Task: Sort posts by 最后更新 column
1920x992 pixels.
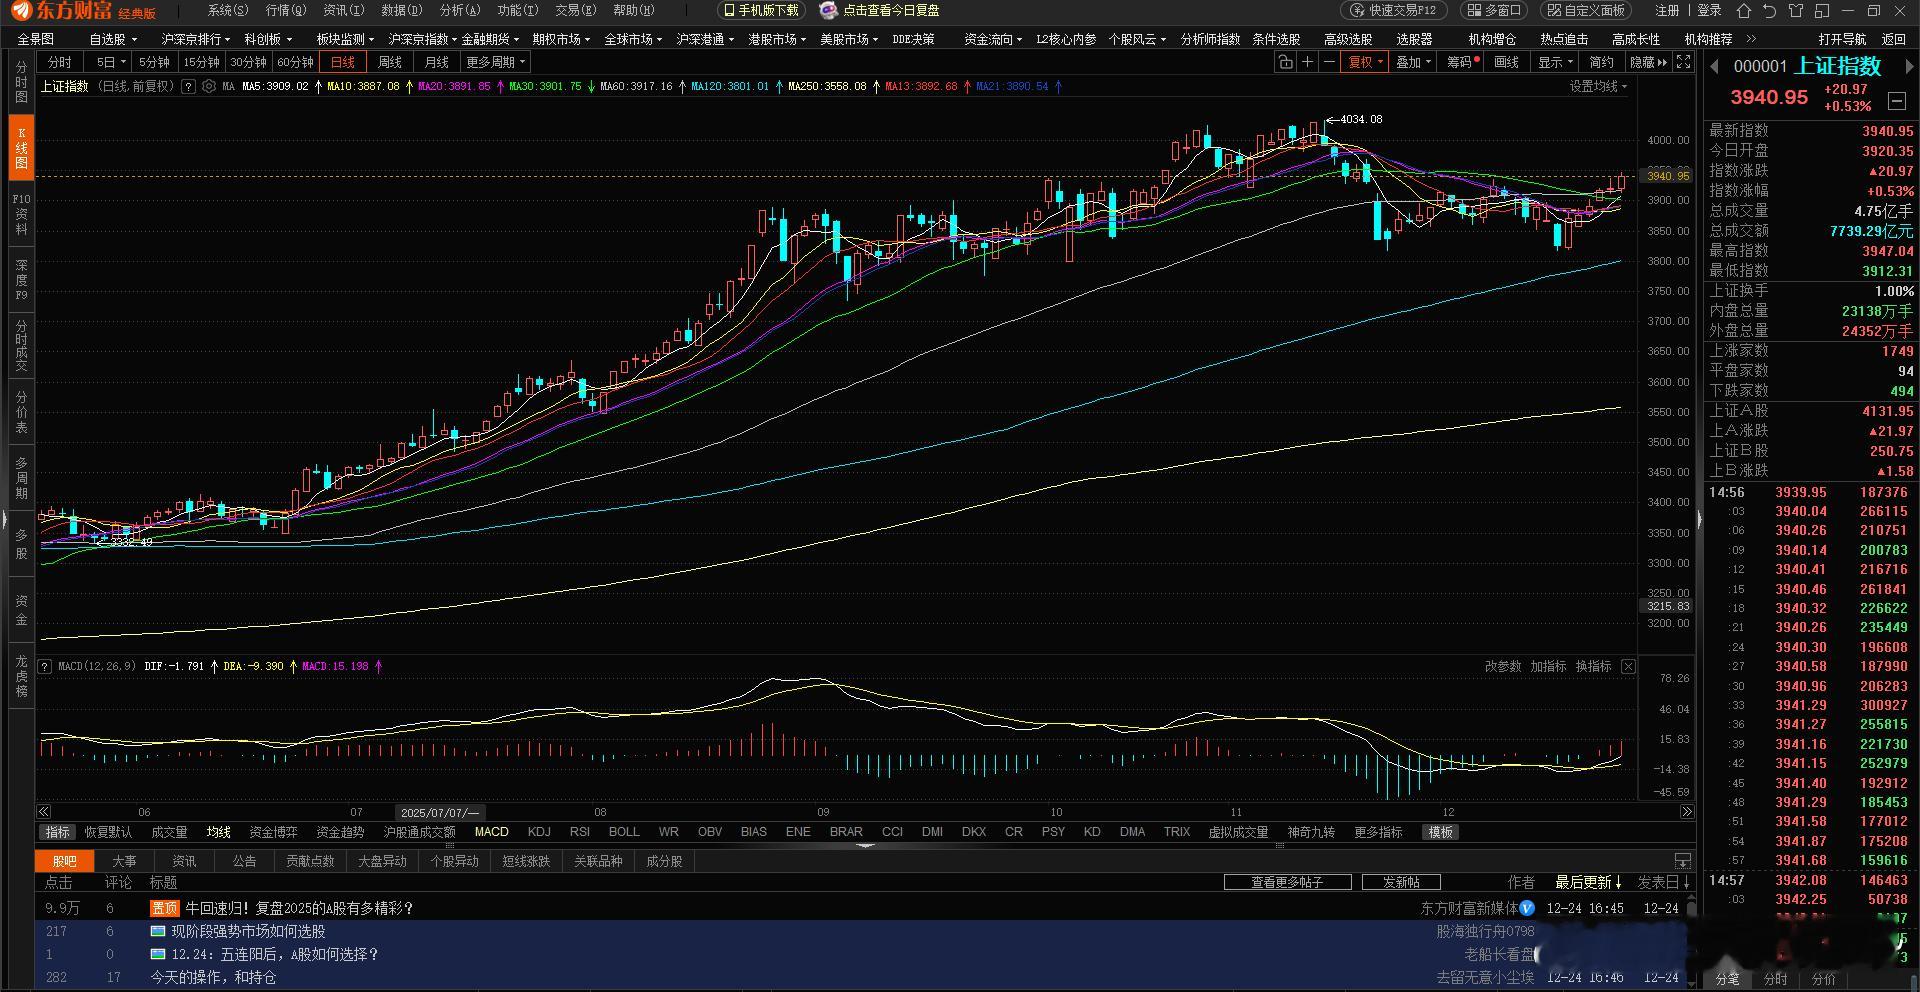Action: point(1589,882)
